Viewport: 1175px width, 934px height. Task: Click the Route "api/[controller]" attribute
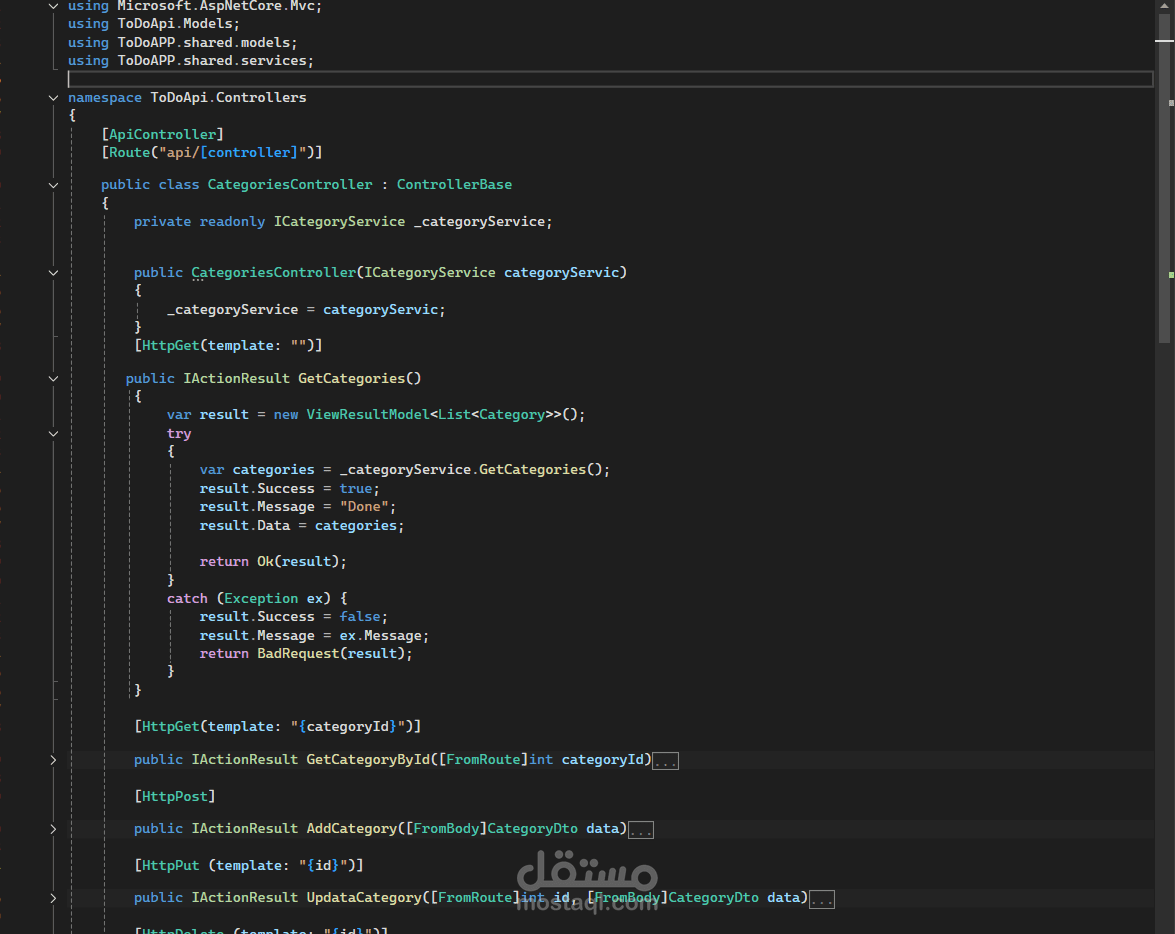(x=212, y=152)
